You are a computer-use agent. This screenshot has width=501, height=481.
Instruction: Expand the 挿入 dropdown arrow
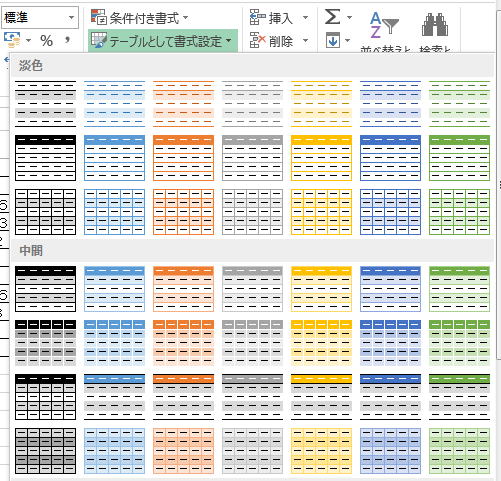coord(305,18)
